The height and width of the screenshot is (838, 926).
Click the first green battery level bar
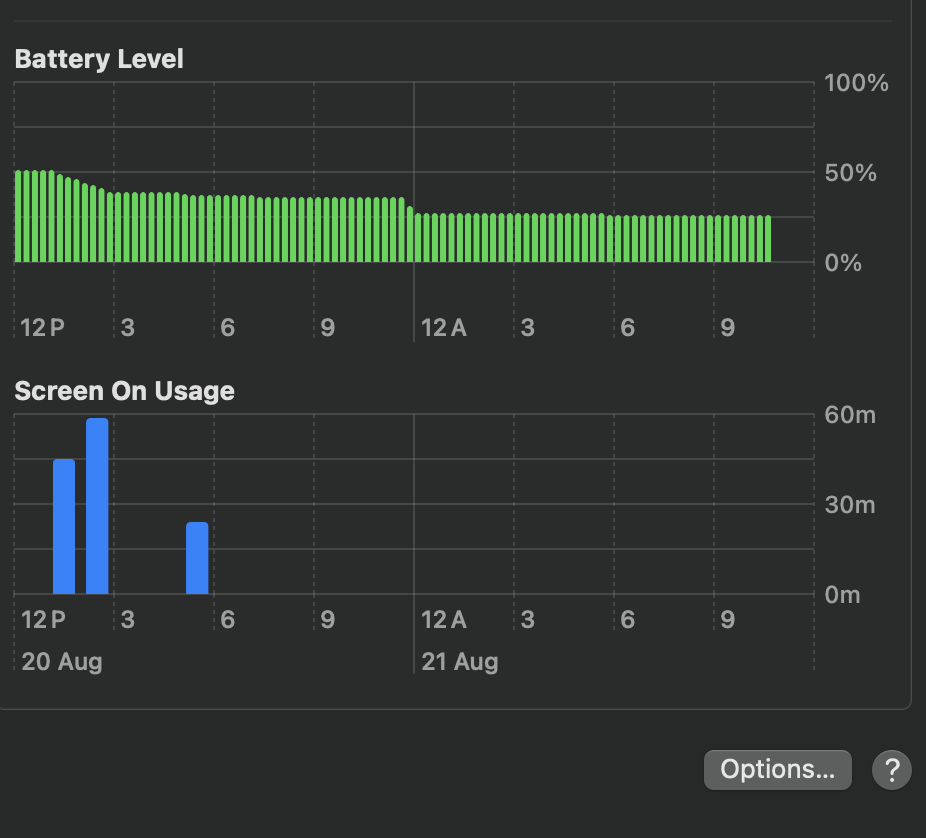point(18,216)
